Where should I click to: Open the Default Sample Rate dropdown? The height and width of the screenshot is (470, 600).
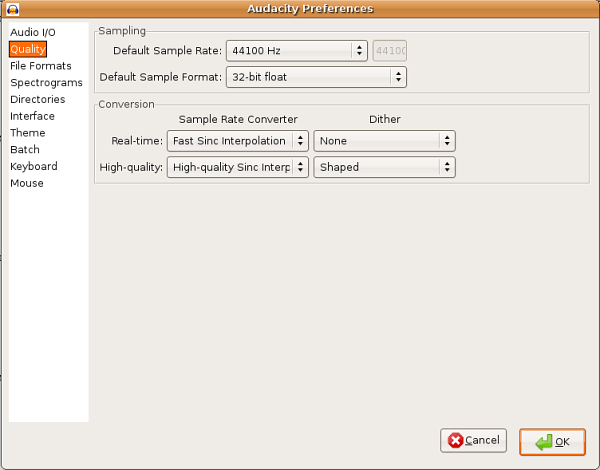coord(297,51)
